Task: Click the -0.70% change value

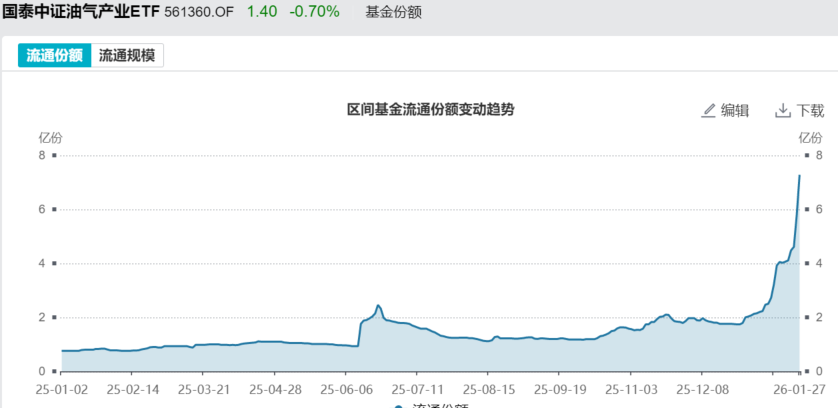Action: pyautogui.click(x=312, y=12)
